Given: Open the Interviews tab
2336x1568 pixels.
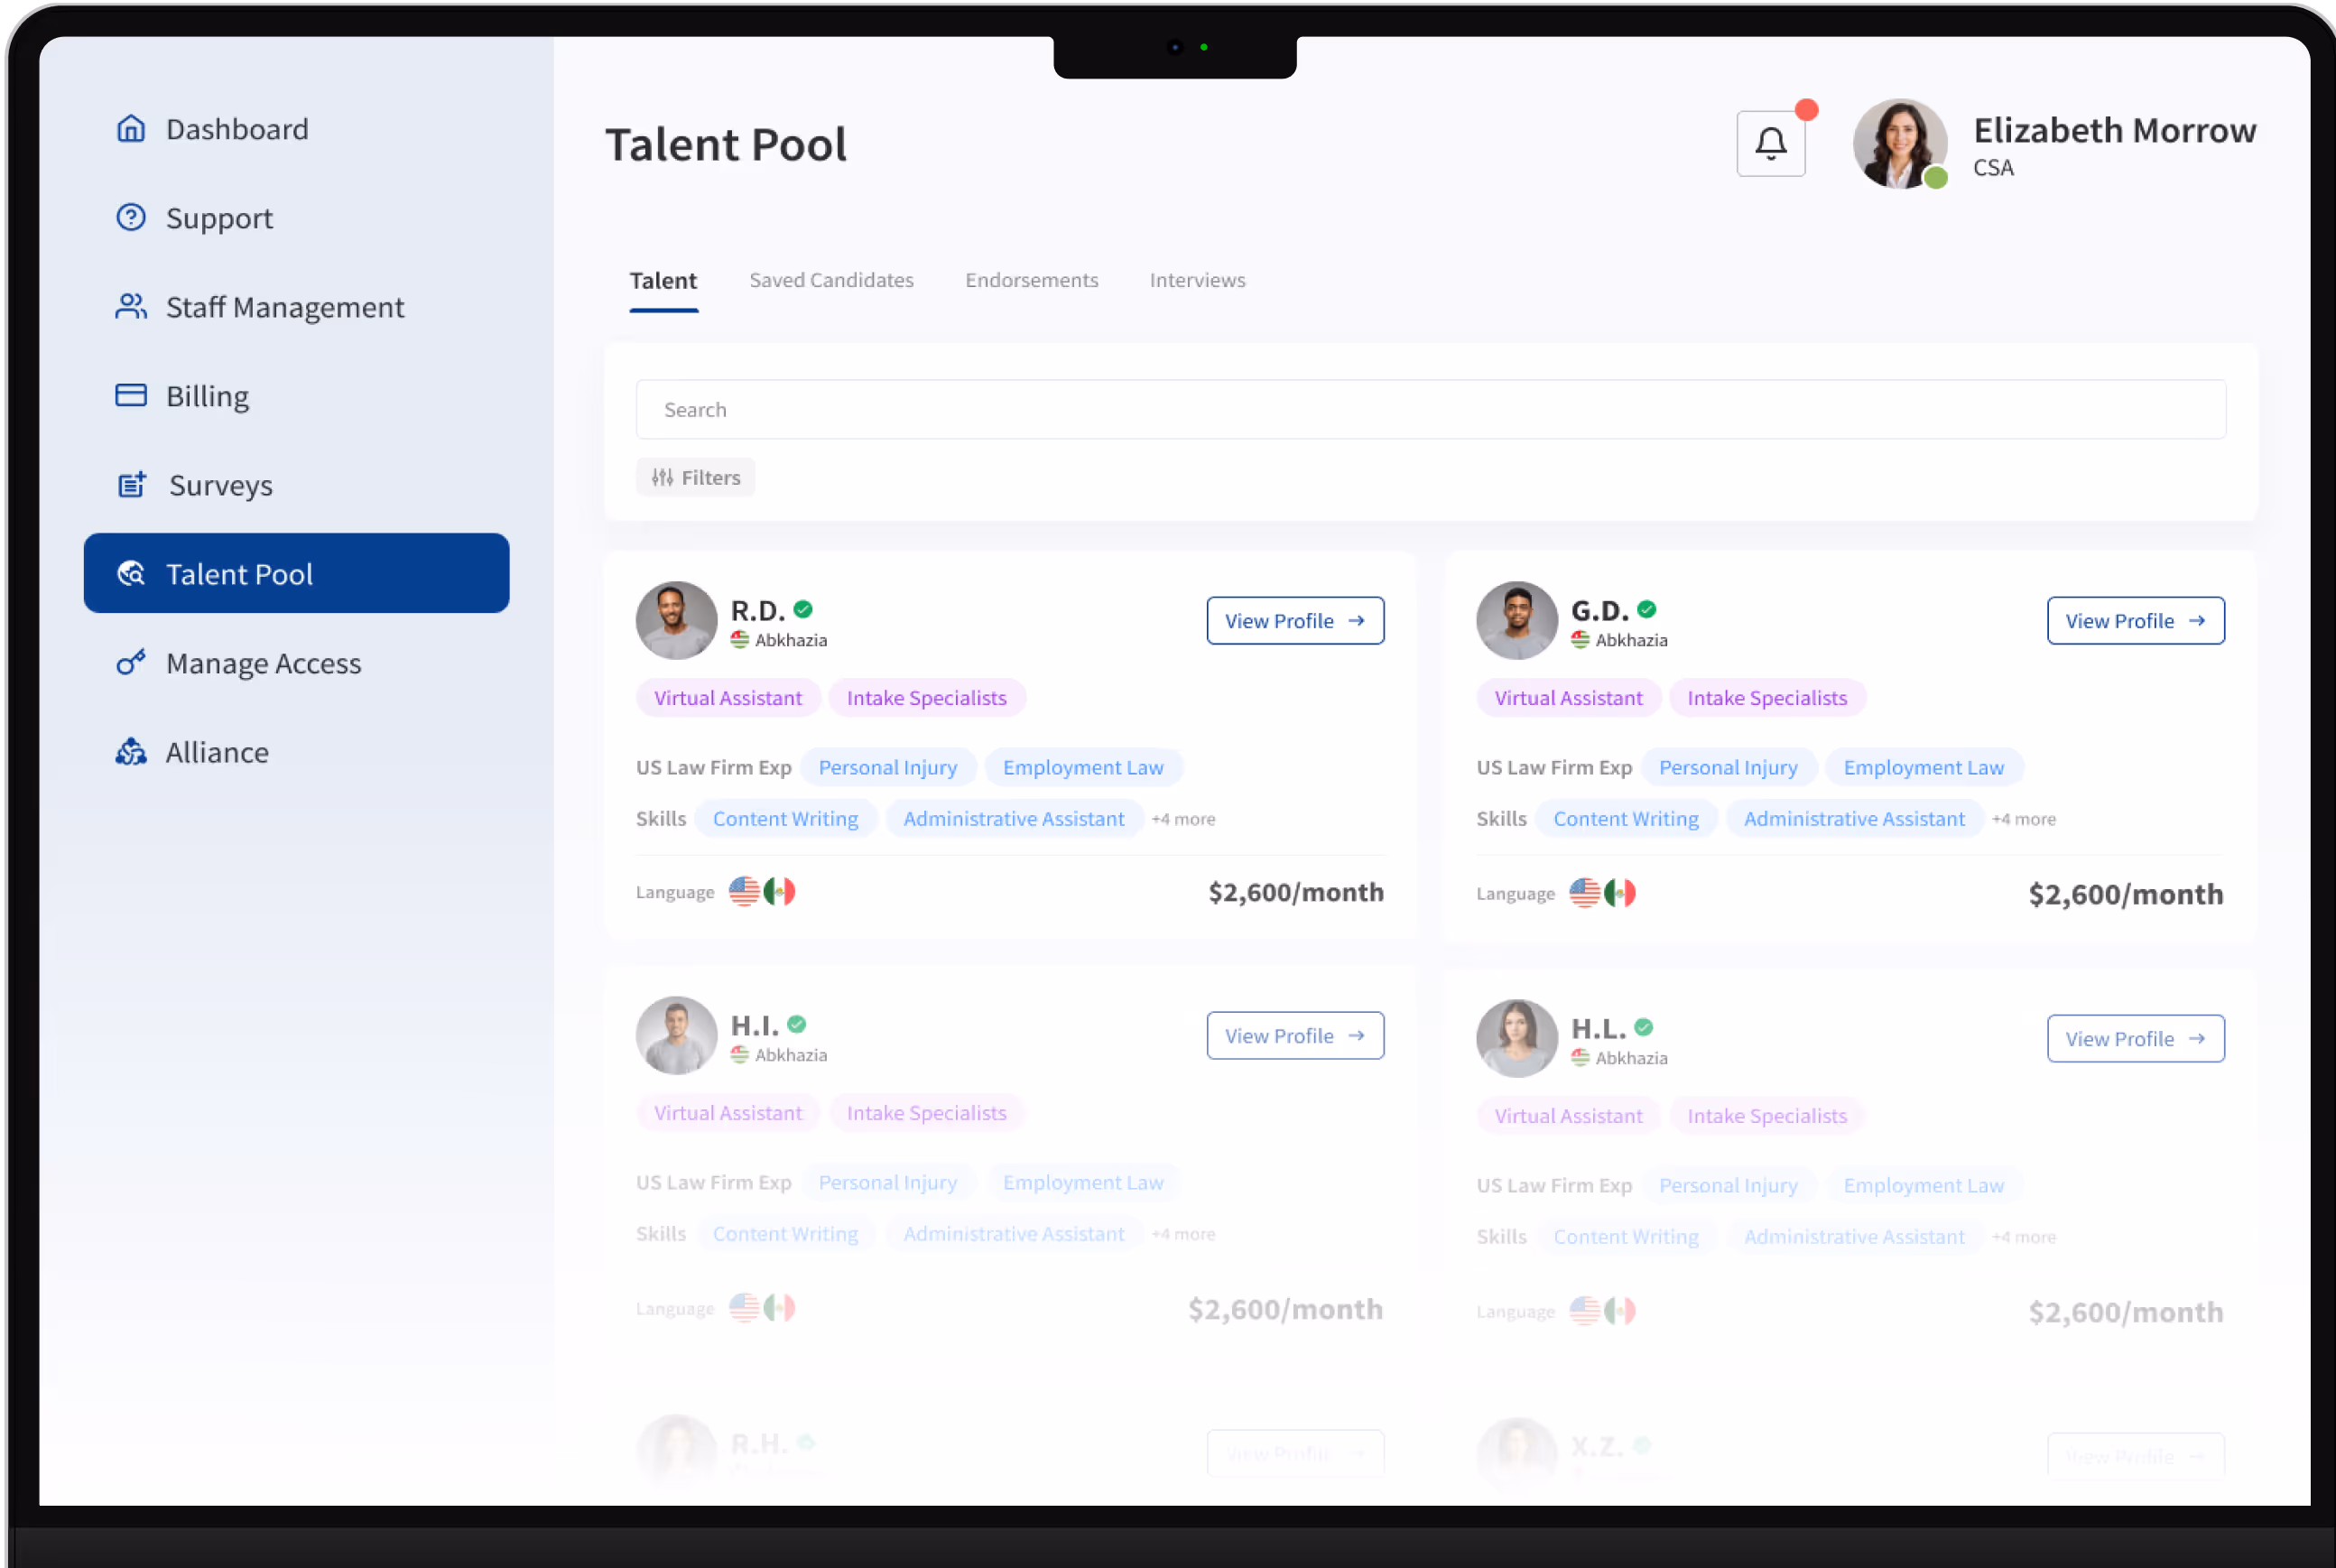Looking at the screenshot, I should coord(1197,280).
